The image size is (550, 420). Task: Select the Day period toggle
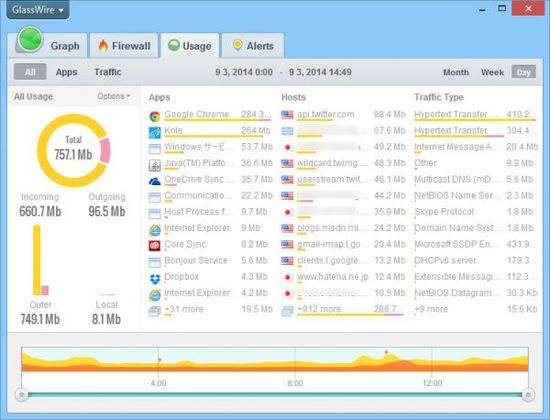[x=523, y=72]
